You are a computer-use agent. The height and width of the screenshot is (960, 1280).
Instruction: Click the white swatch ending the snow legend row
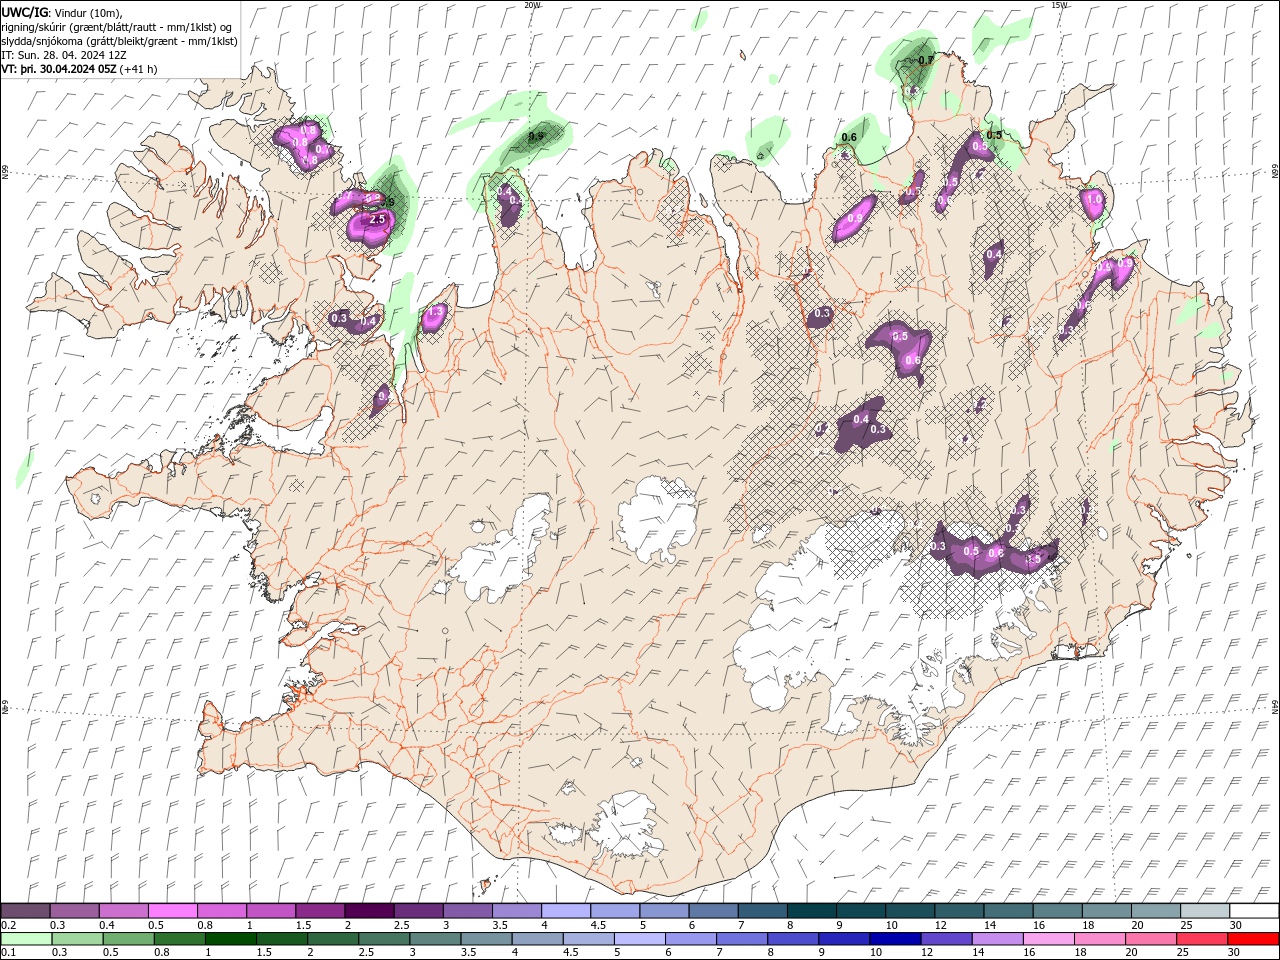(x=1253, y=911)
